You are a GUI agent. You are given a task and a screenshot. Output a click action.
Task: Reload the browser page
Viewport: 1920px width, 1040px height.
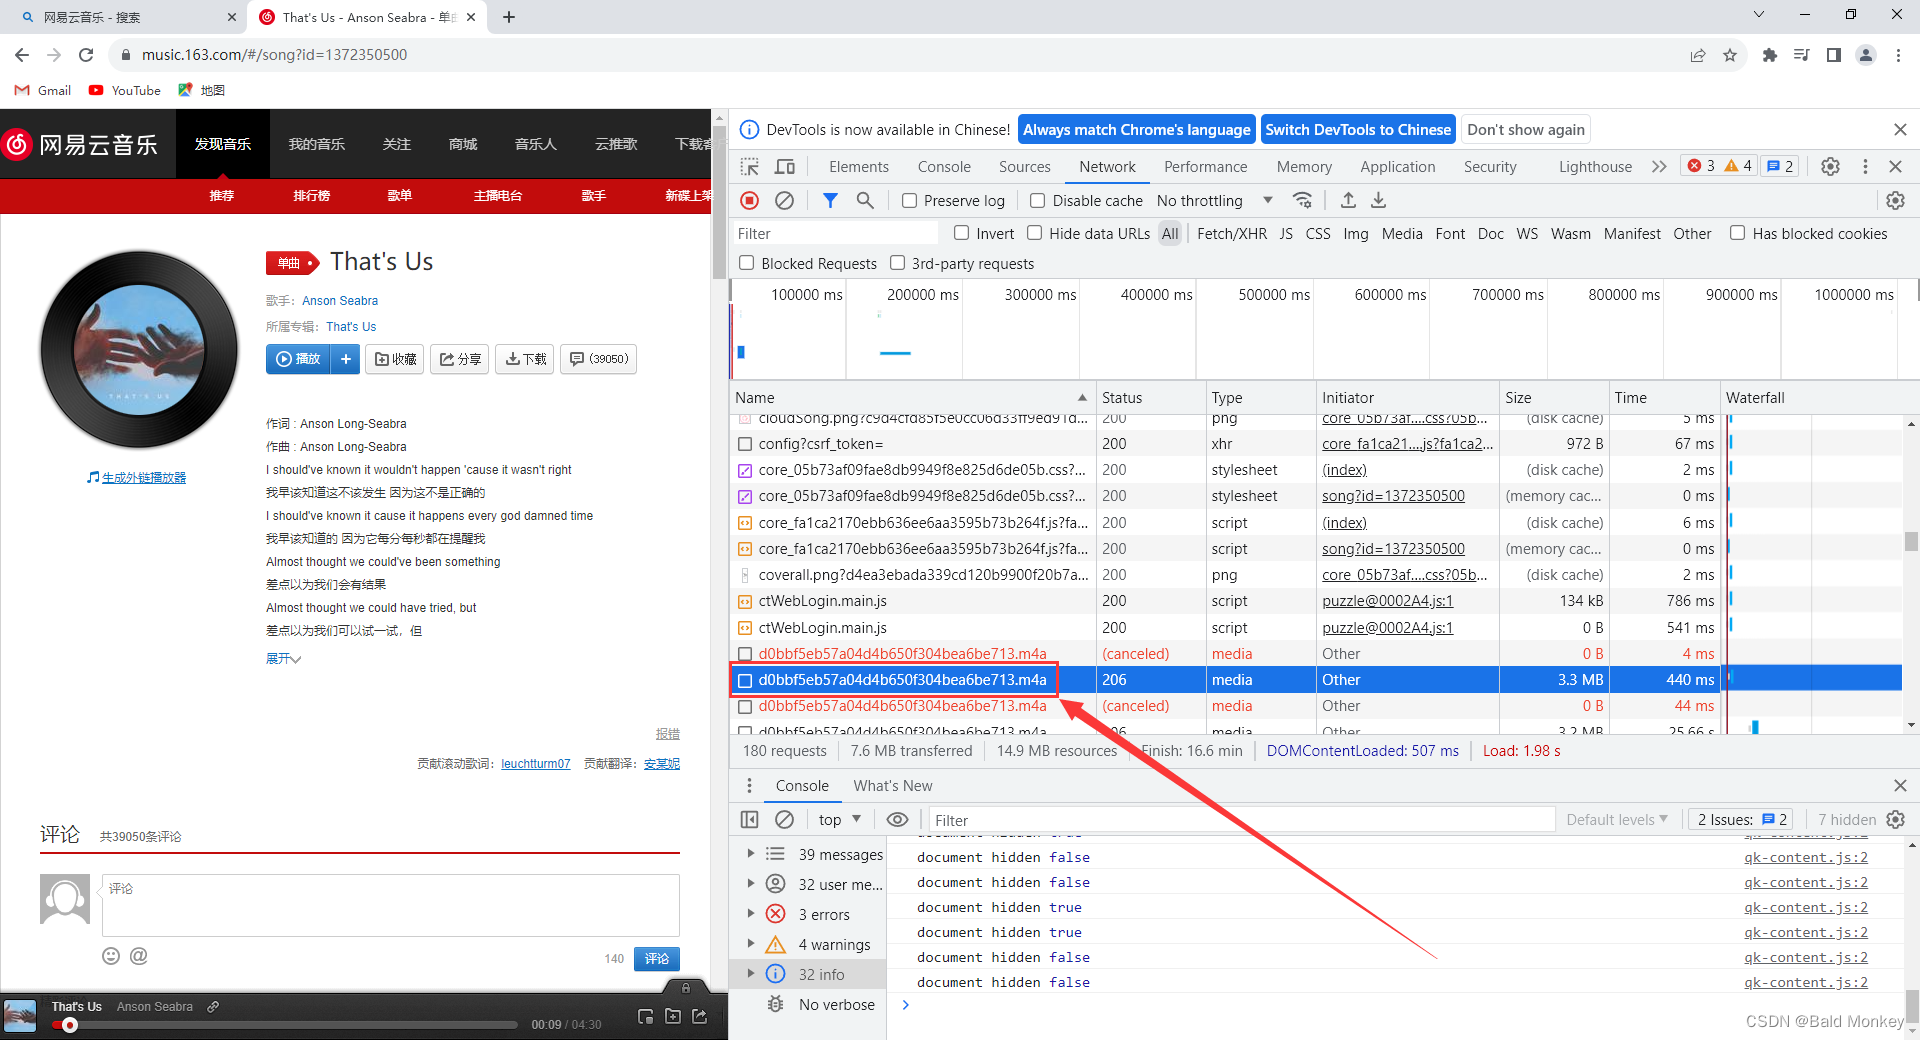coord(86,55)
